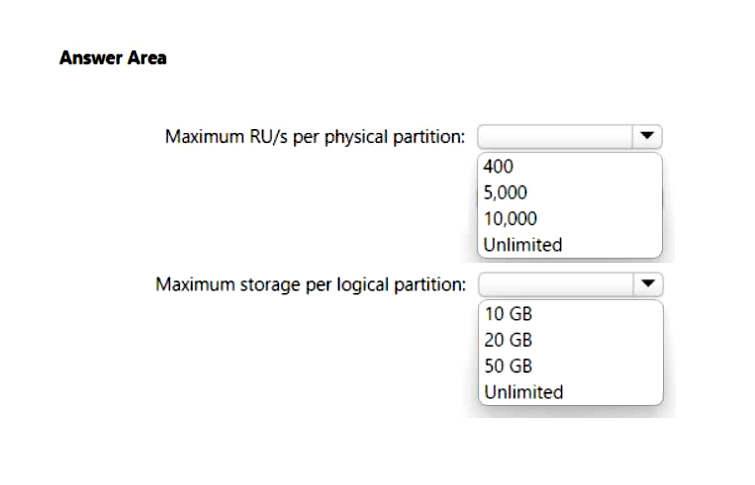Pick 50 GB as maximum storage
Screen dimensions: 755x485
pos(508,365)
